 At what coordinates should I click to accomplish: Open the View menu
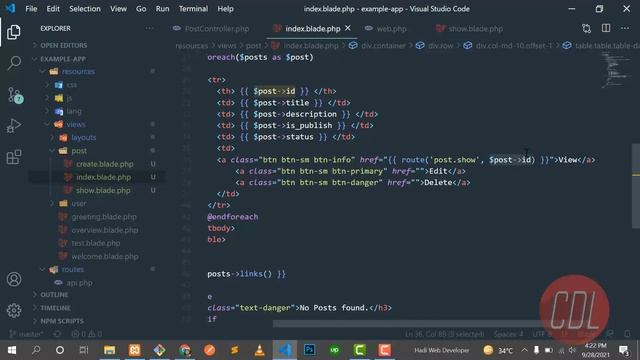118,9
